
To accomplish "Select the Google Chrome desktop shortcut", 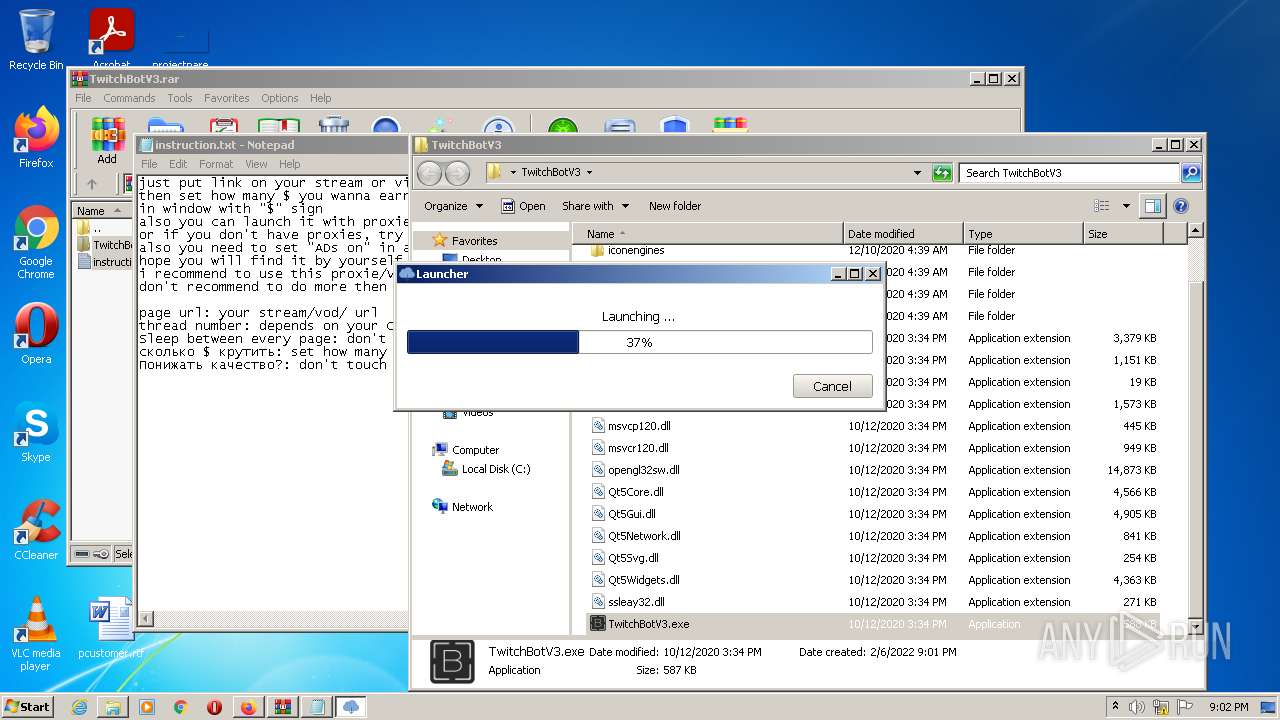I will pos(36,243).
